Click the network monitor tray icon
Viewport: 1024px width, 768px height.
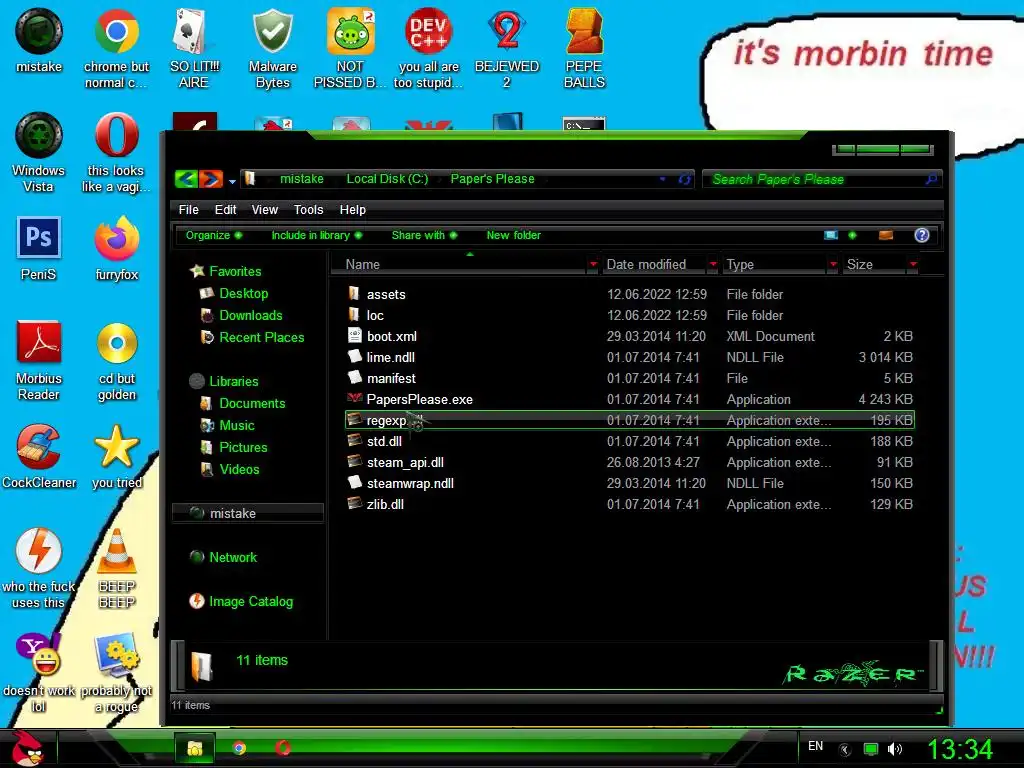coord(871,749)
